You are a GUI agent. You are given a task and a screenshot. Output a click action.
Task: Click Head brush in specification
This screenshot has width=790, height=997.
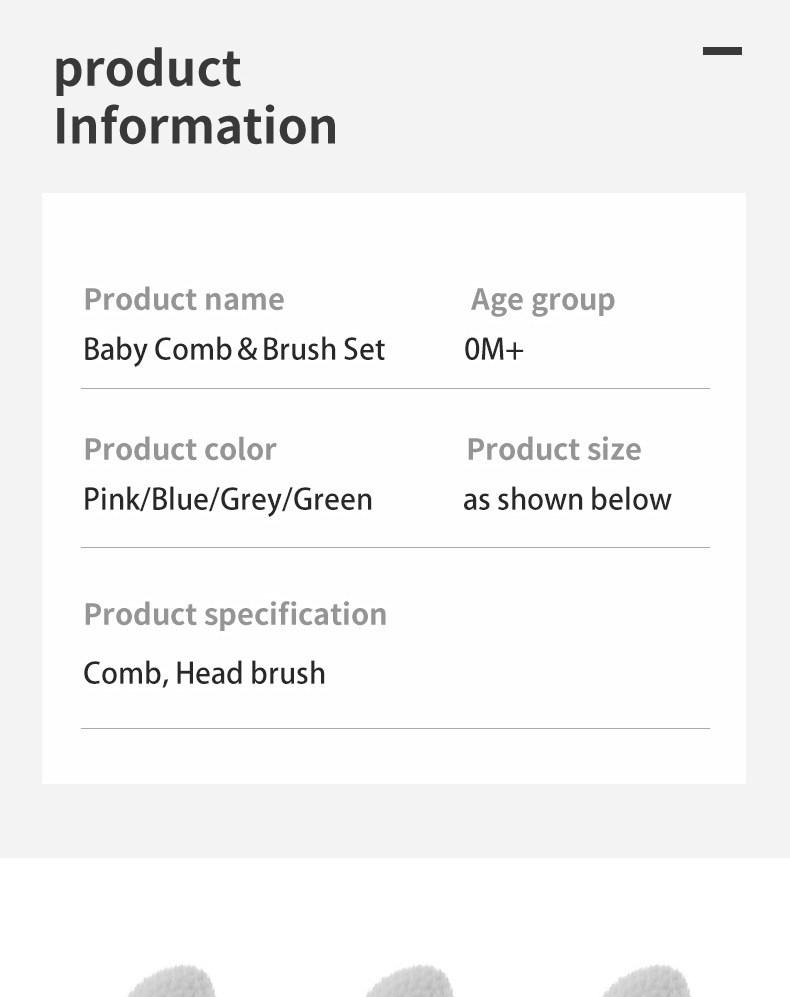tap(250, 673)
